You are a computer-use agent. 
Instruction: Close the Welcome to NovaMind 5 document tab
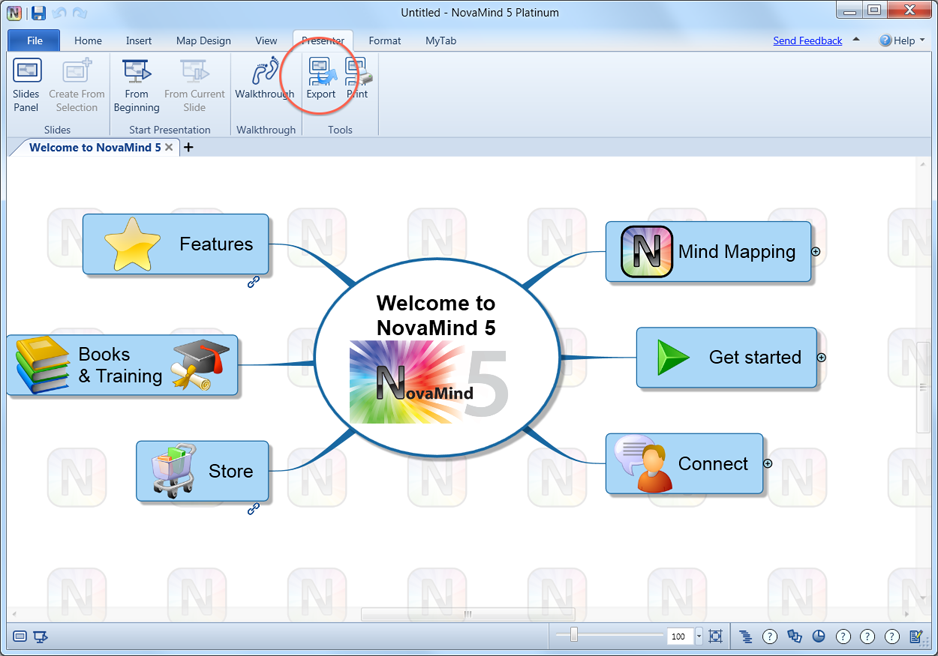[x=169, y=147]
